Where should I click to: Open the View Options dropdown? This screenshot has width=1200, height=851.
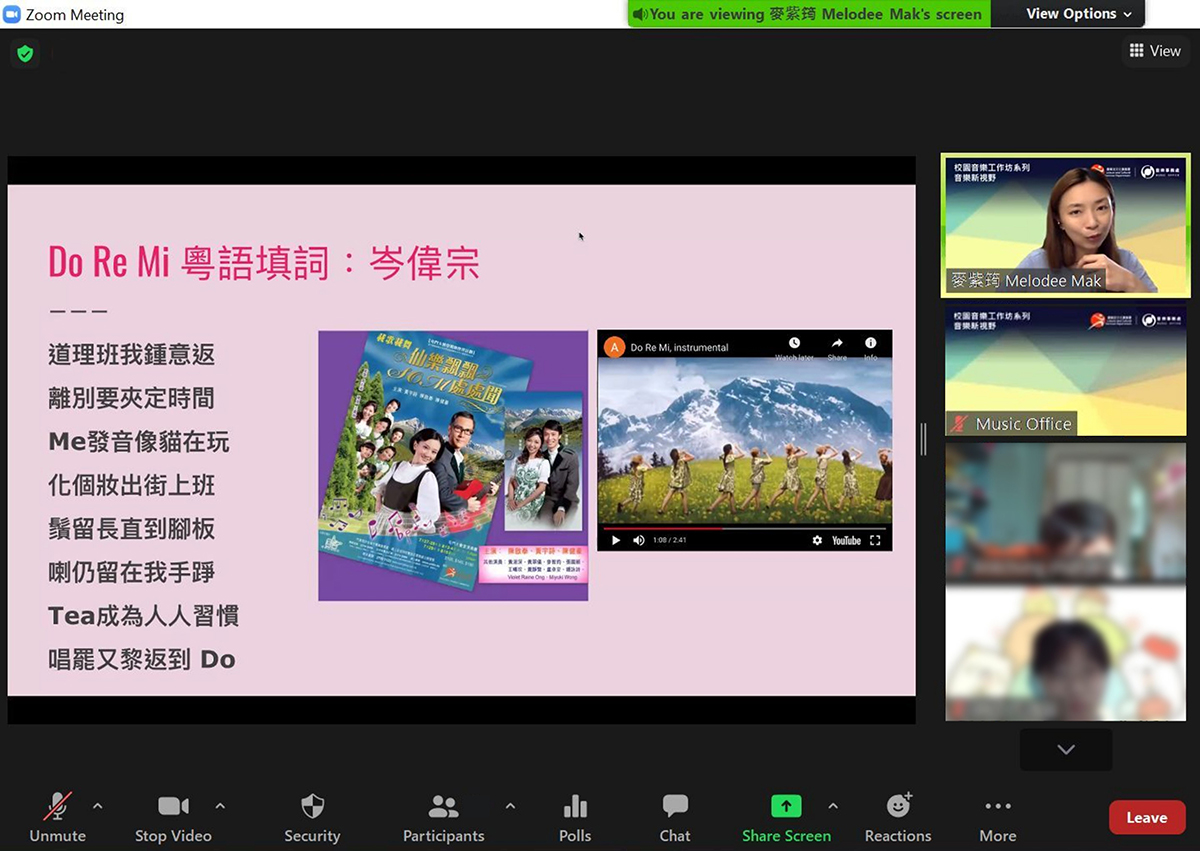point(1078,14)
